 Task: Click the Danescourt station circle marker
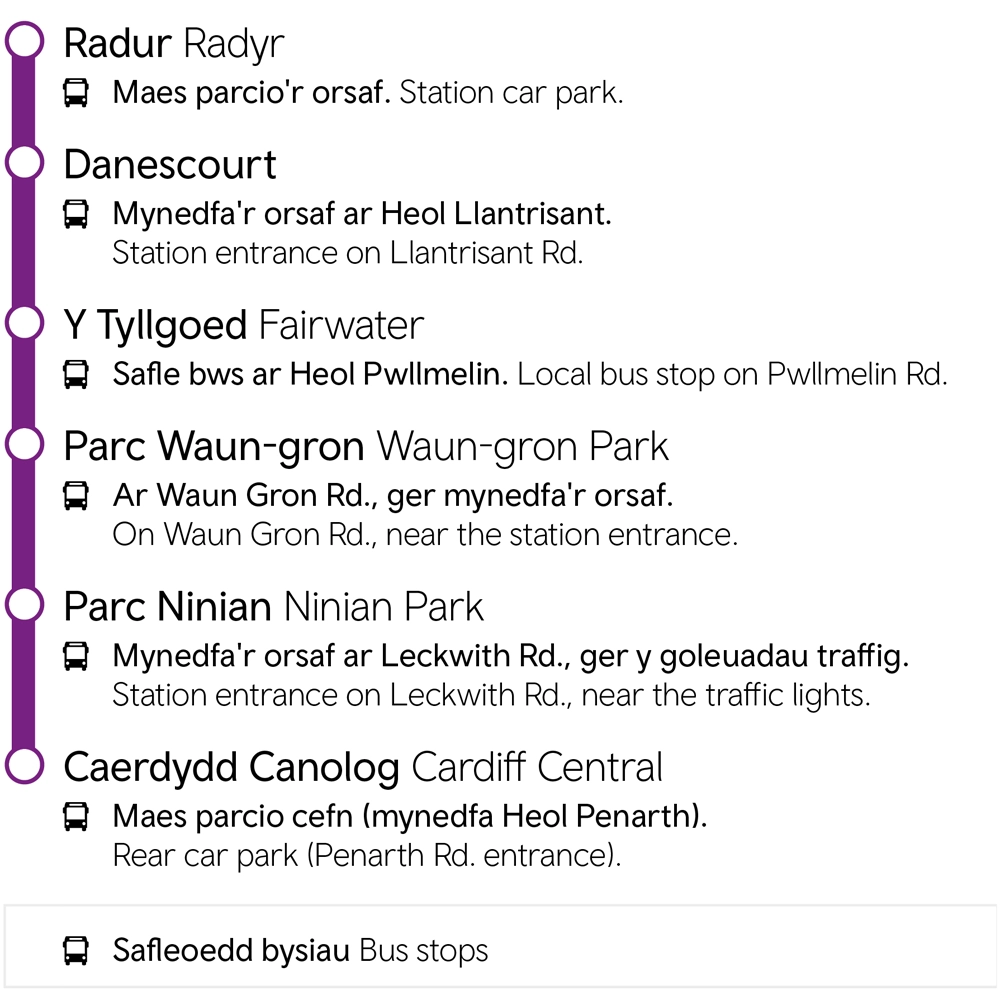coord(24,162)
